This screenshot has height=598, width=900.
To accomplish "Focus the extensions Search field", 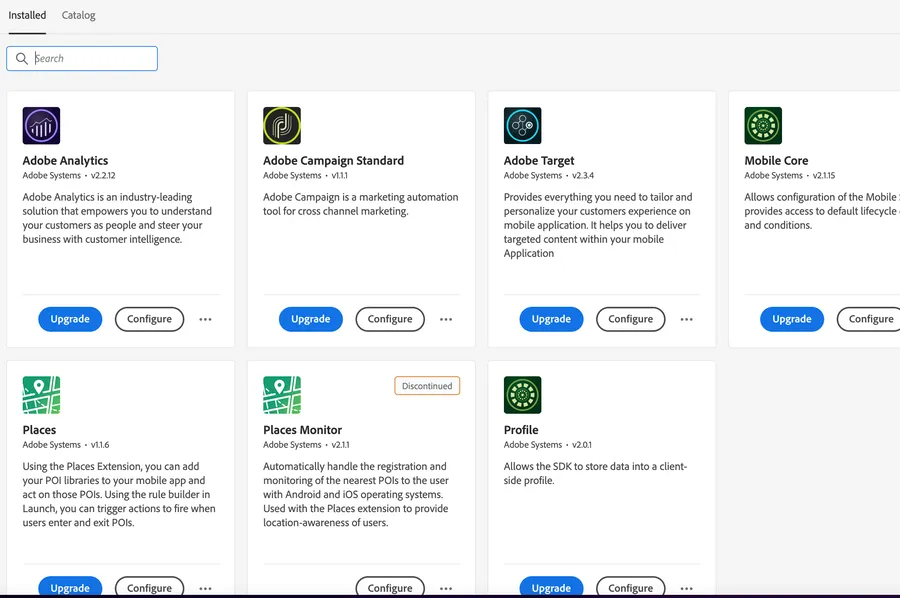I will (x=82, y=59).
